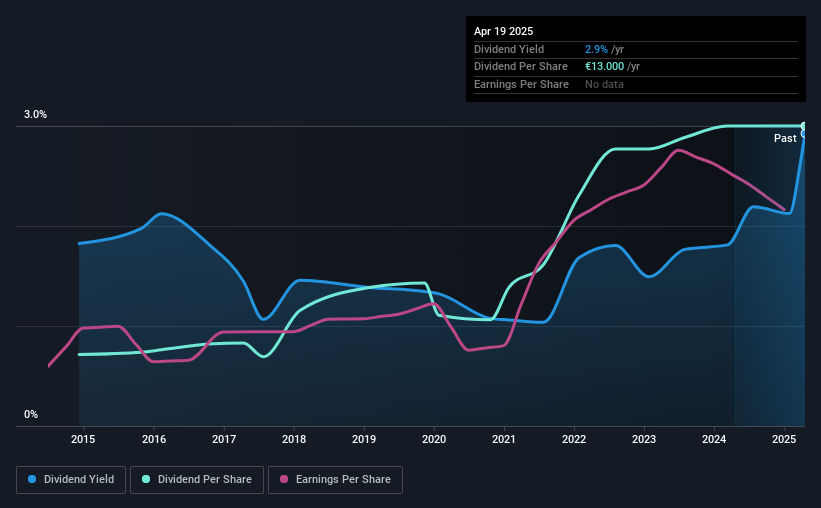The width and height of the screenshot is (821, 508).
Task: Click the €13.000 dividend per share value
Action: 604,67
